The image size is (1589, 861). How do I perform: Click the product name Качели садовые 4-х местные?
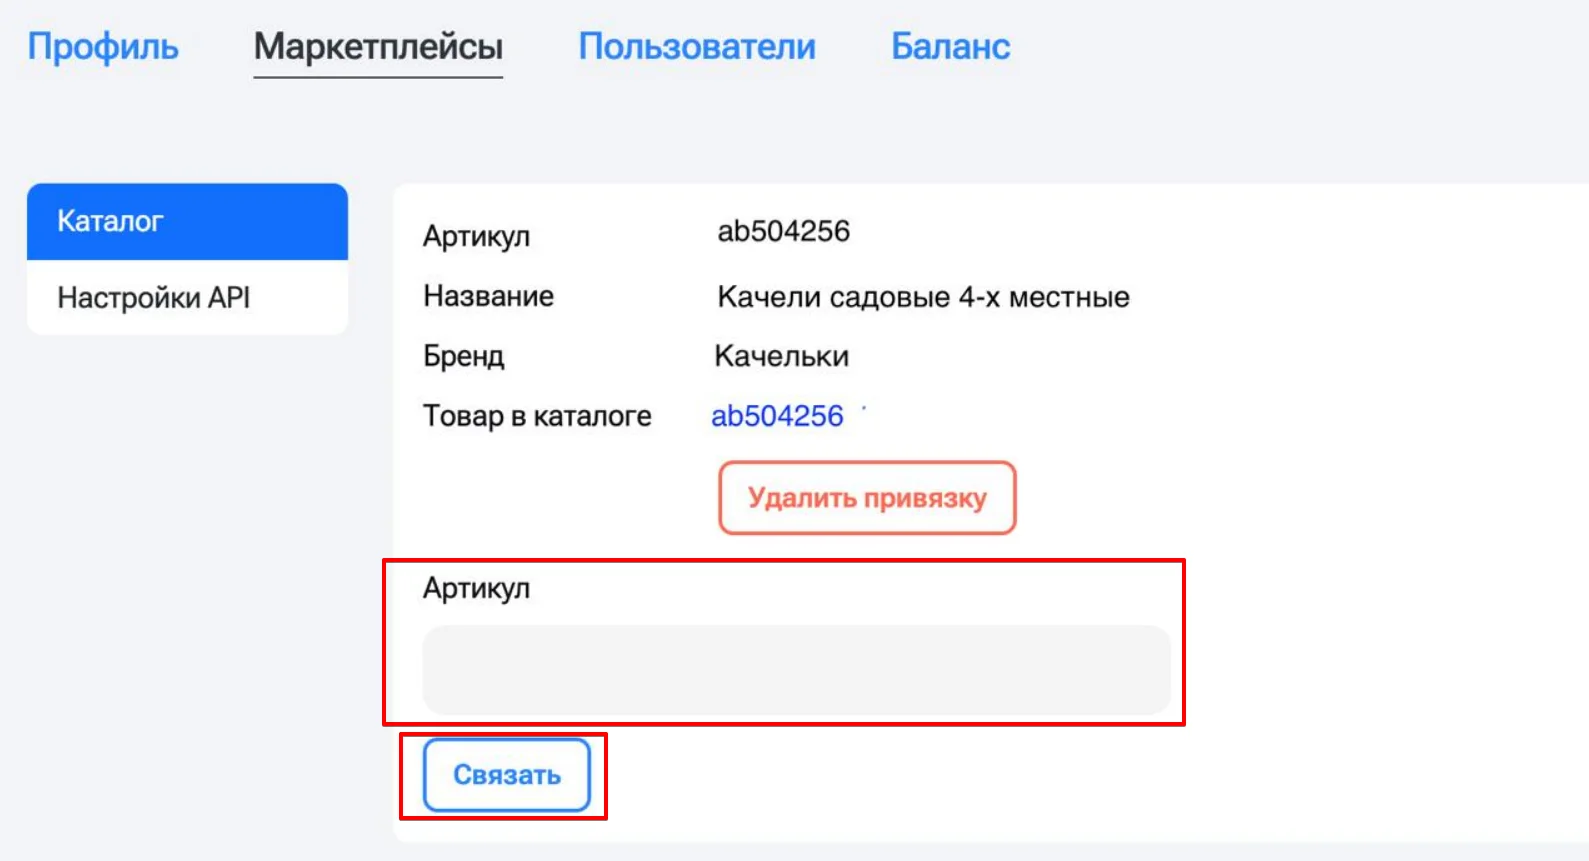[x=923, y=297]
